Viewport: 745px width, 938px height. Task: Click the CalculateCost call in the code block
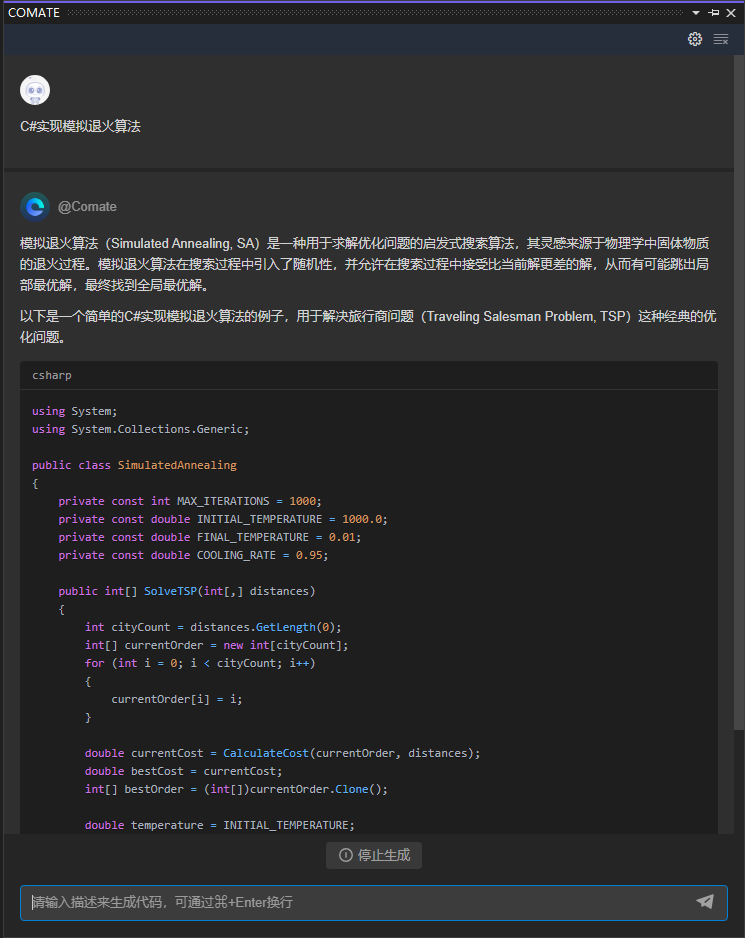coord(265,752)
